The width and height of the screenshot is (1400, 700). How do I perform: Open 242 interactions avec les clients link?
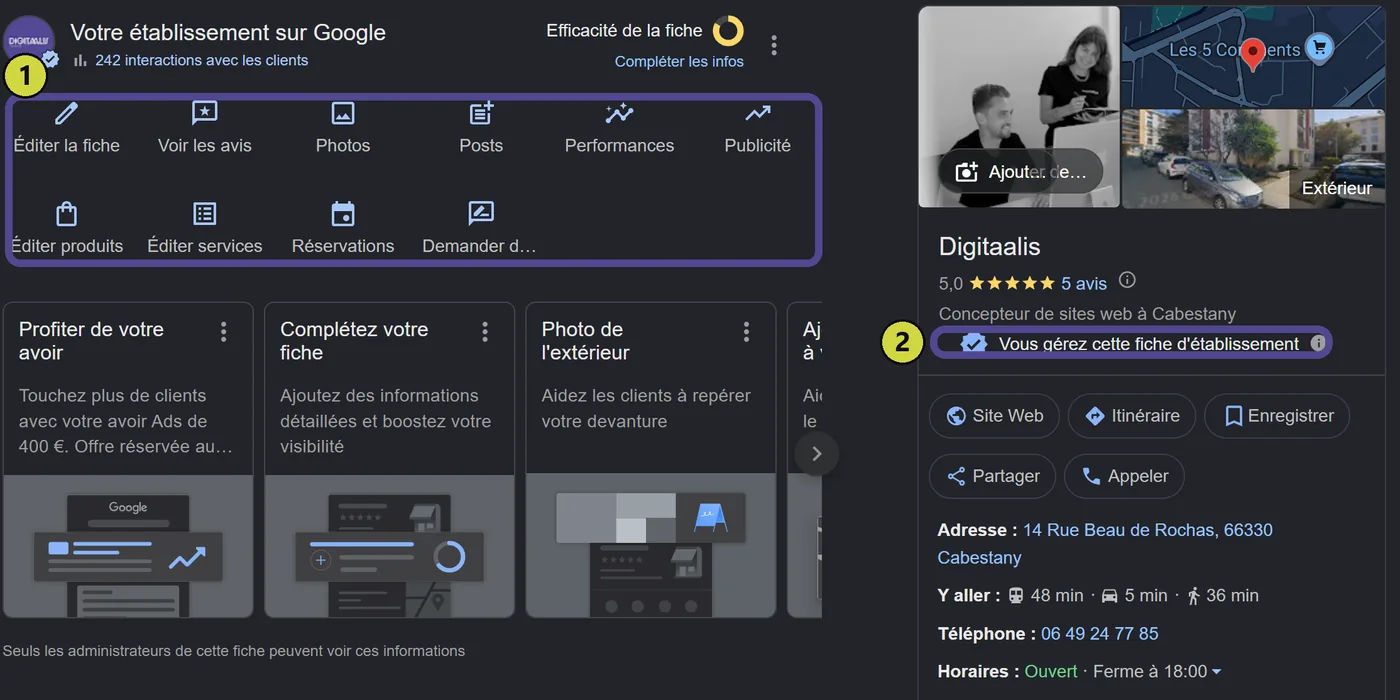click(201, 60)
